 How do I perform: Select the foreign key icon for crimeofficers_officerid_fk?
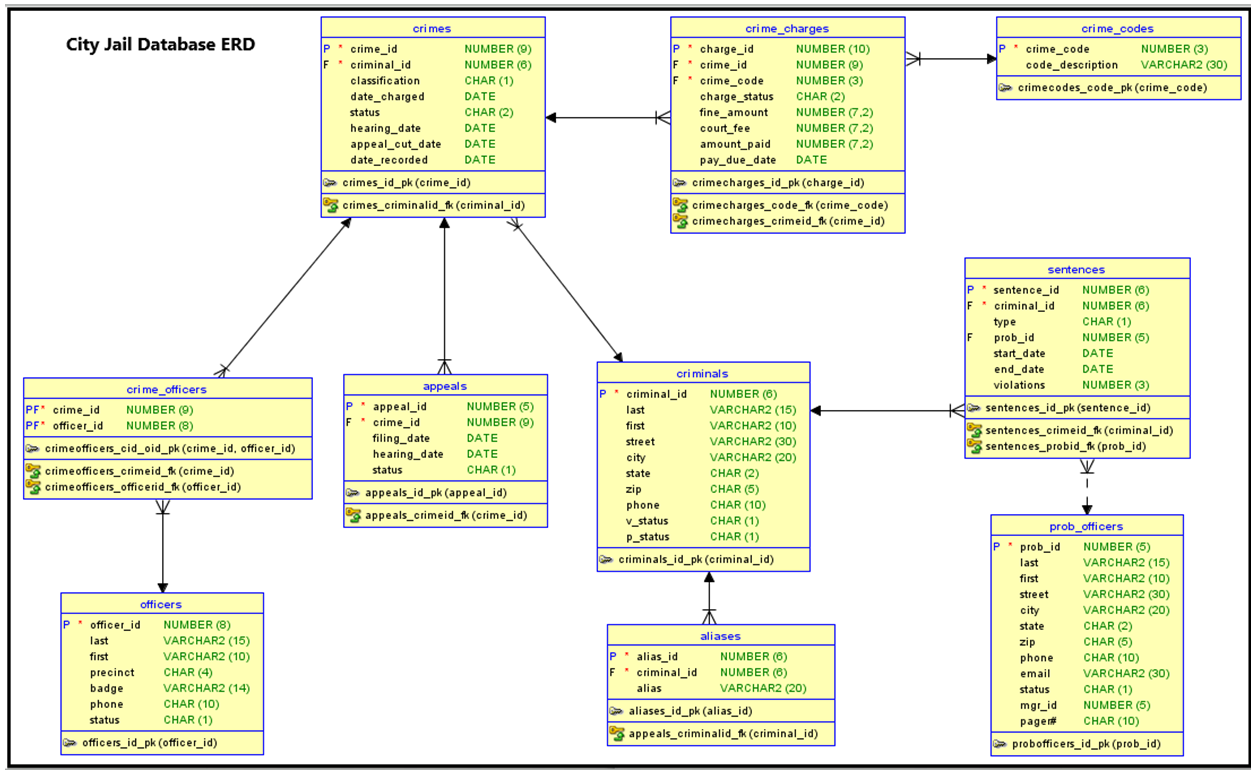click(32, 487)
